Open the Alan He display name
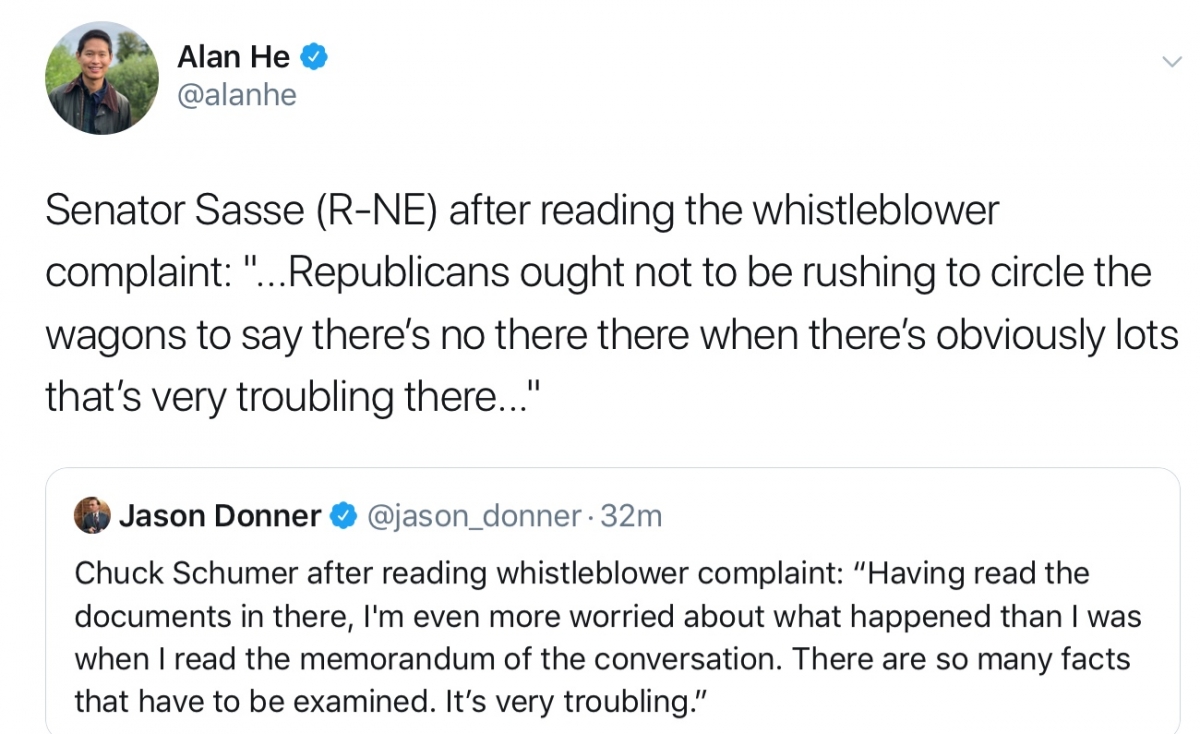This screenshot has width=1200, height=734. (x=234, y=57)
